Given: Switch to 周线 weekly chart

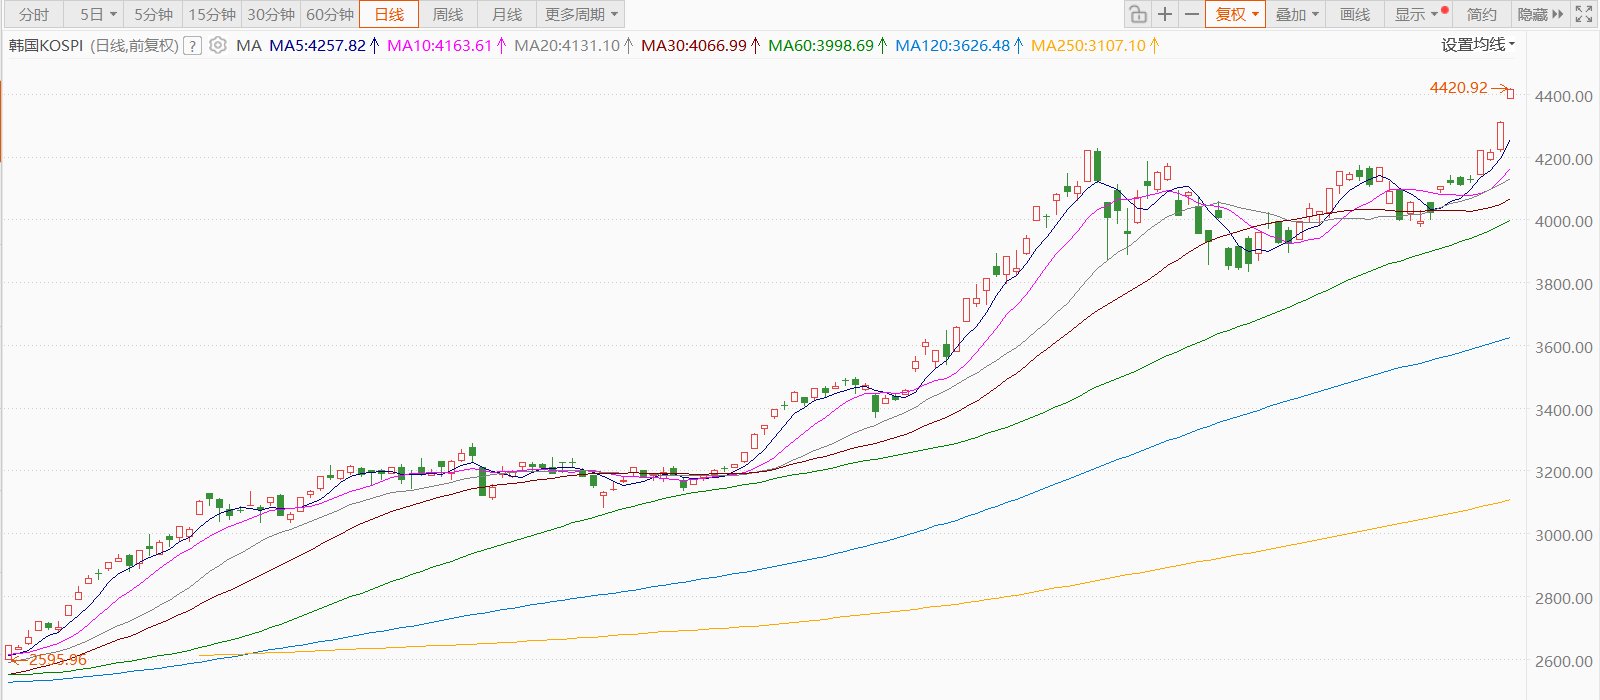Looking at the screenshot, I should pos(448,14).
